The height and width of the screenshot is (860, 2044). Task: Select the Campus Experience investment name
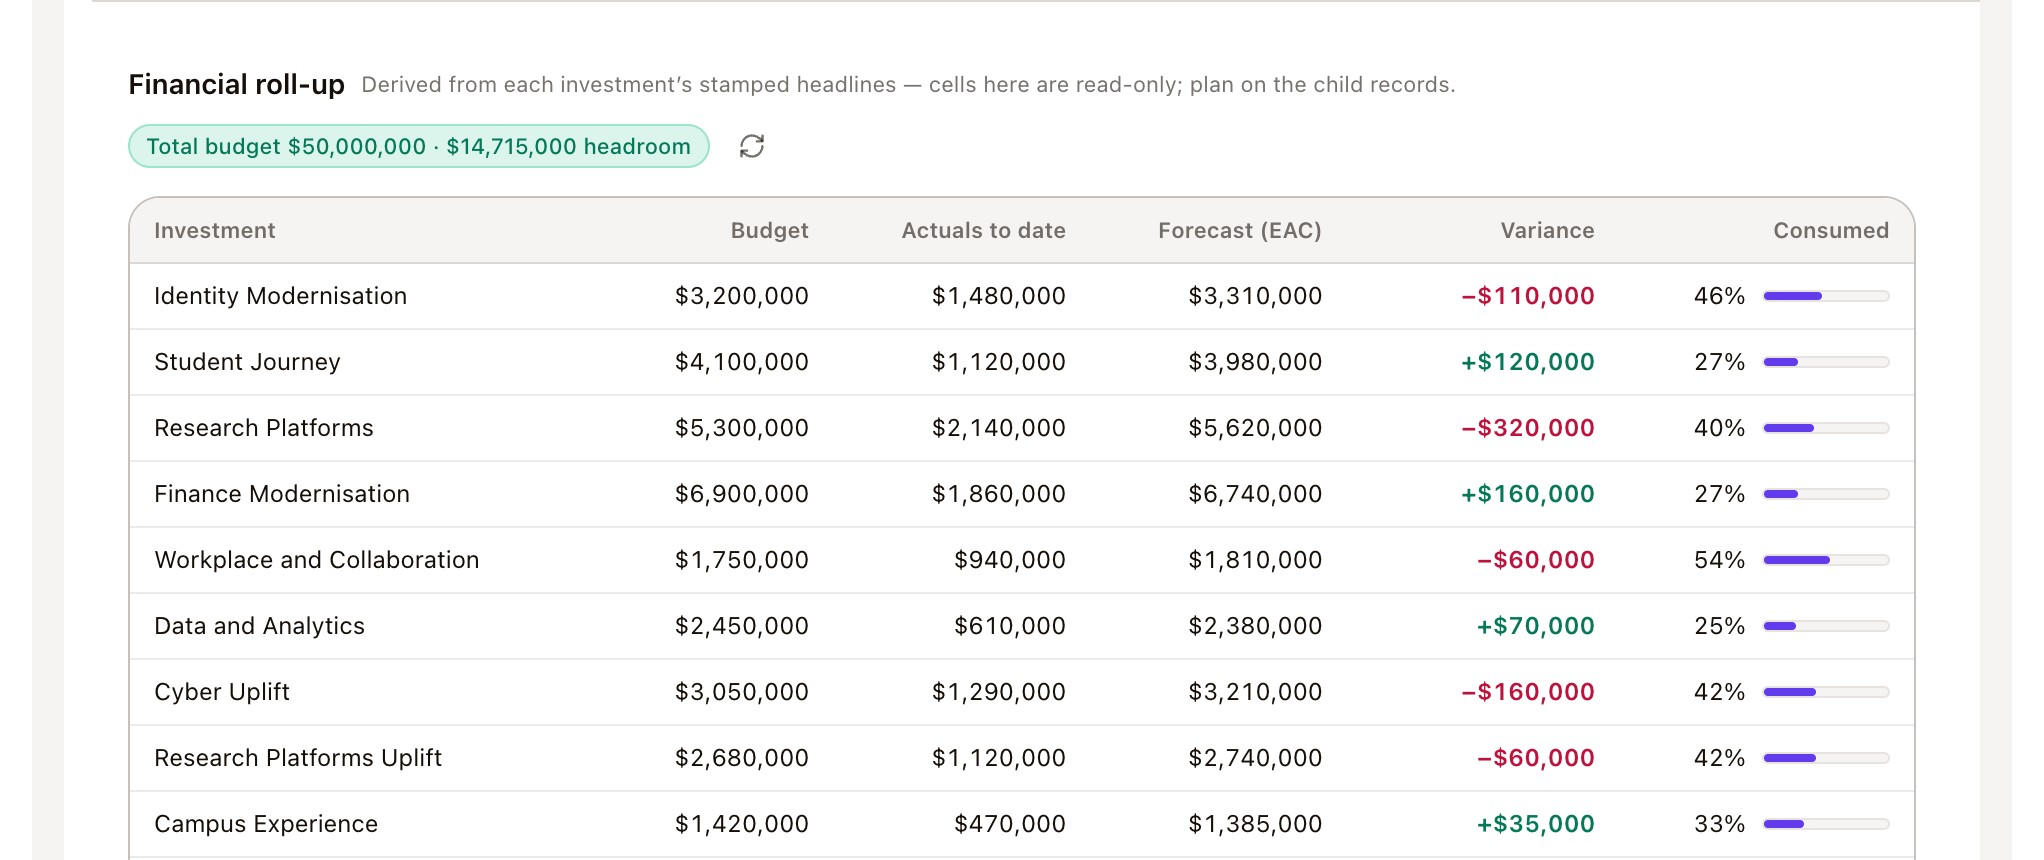pyautogui.click(x=266, y=824)
